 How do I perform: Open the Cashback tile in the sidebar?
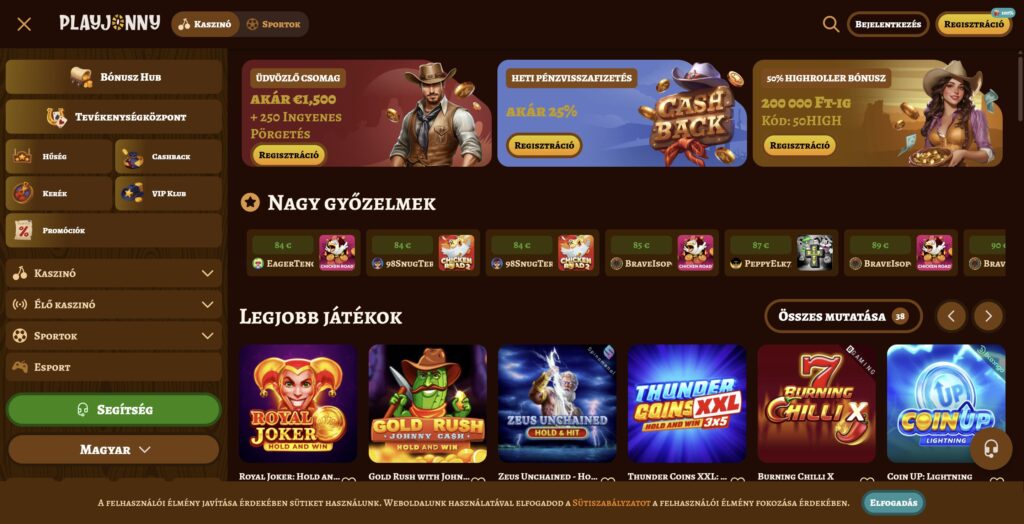168,157
